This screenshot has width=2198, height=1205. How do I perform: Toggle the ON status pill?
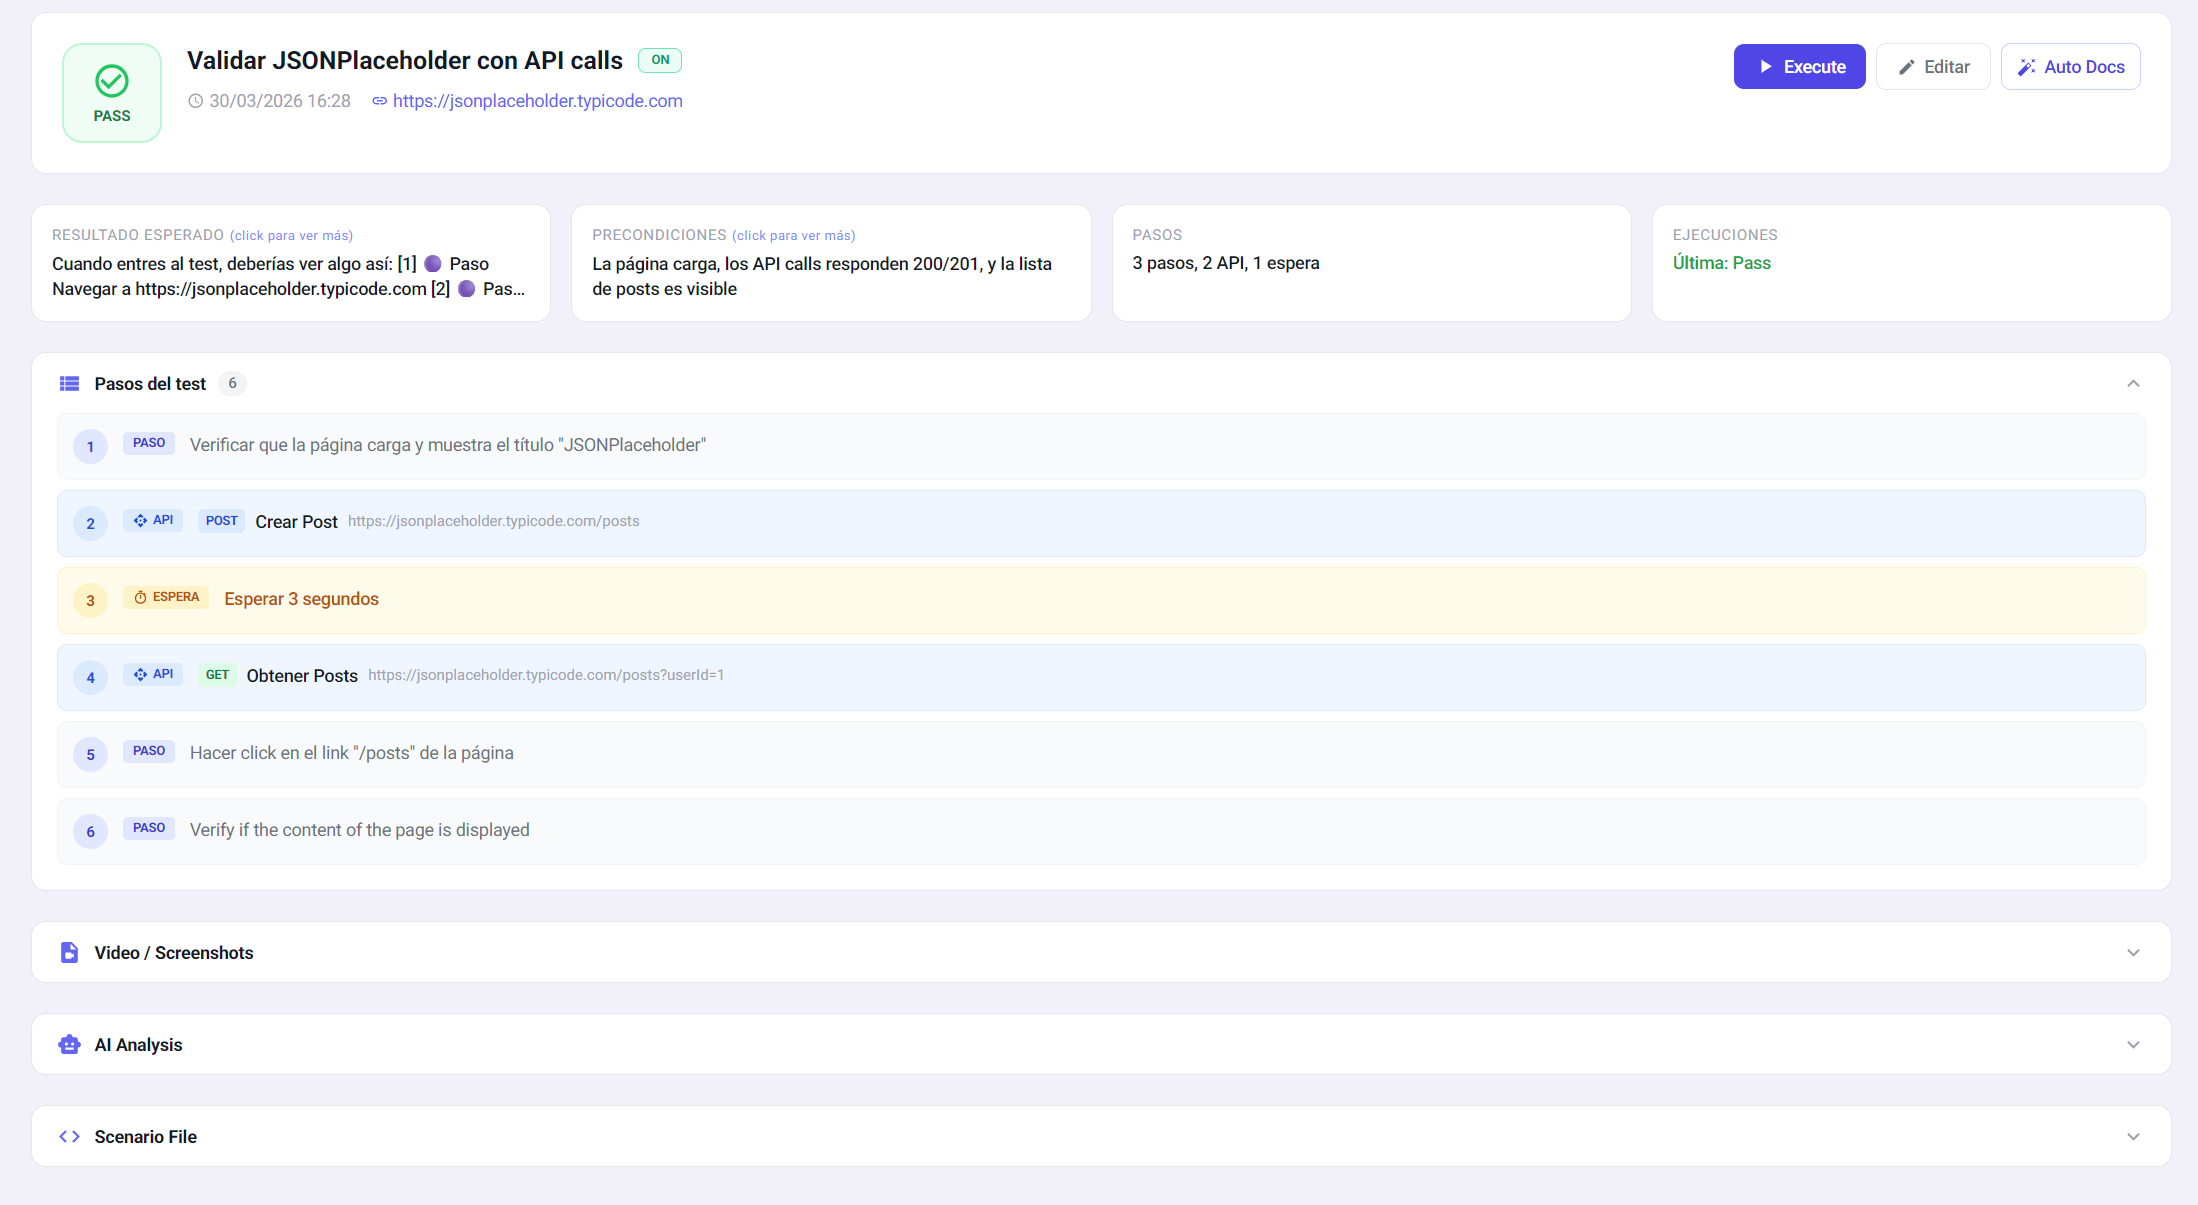click(x=660, y=60)
